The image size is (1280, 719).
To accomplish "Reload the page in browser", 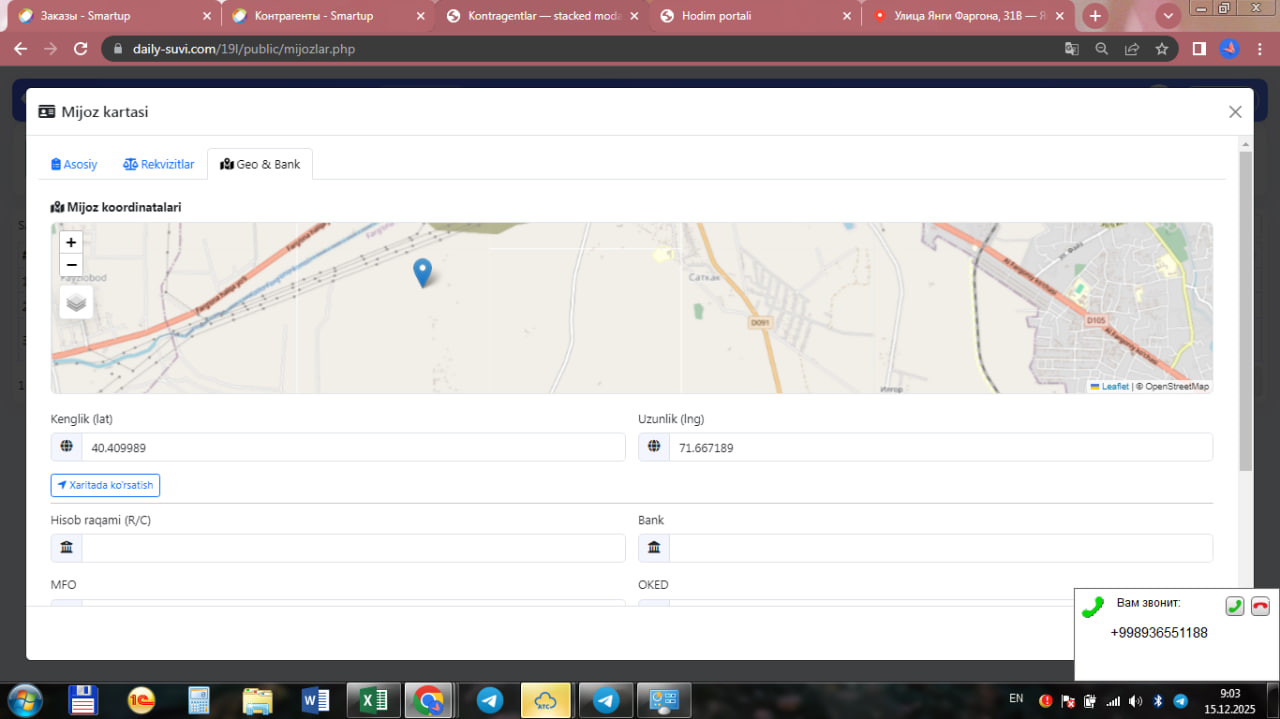I will (x=81, y=49).
